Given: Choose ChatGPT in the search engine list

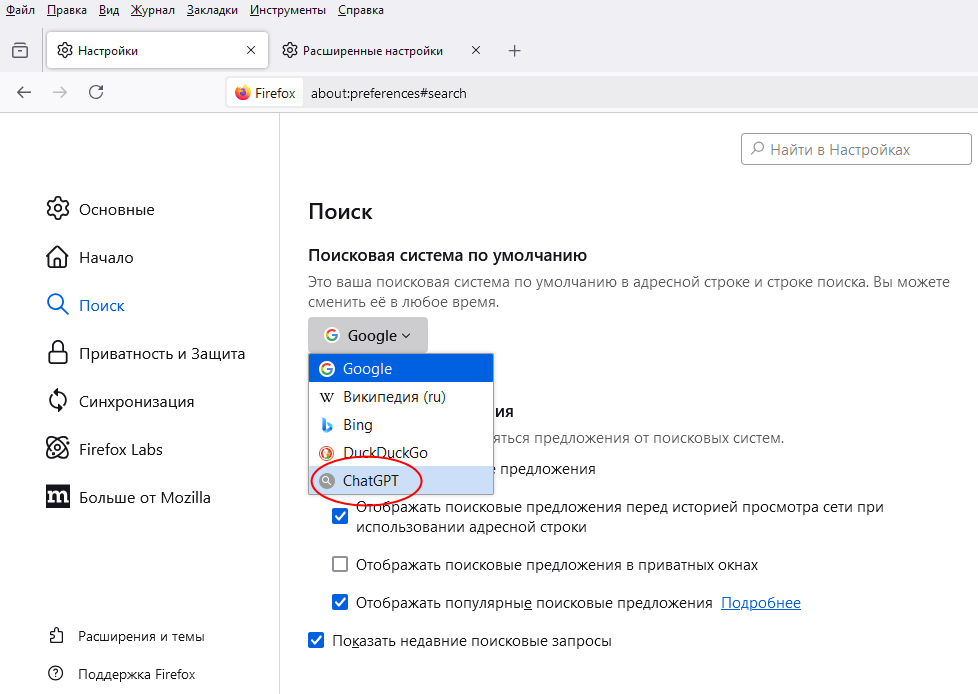Looking at the screenshot, I should (x=401, y=481).
